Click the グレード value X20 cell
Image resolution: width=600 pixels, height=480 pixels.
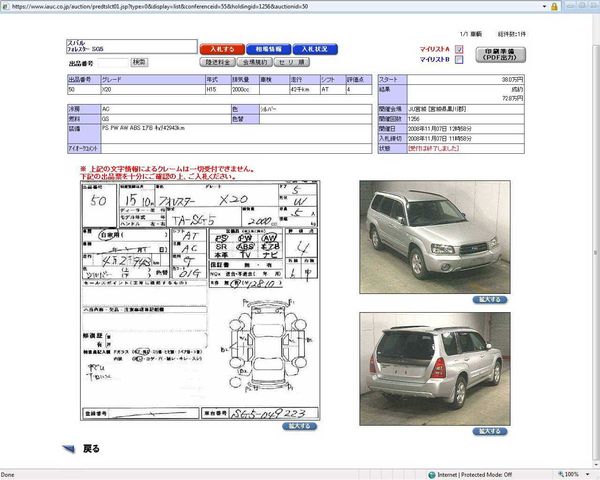(153, 89)
